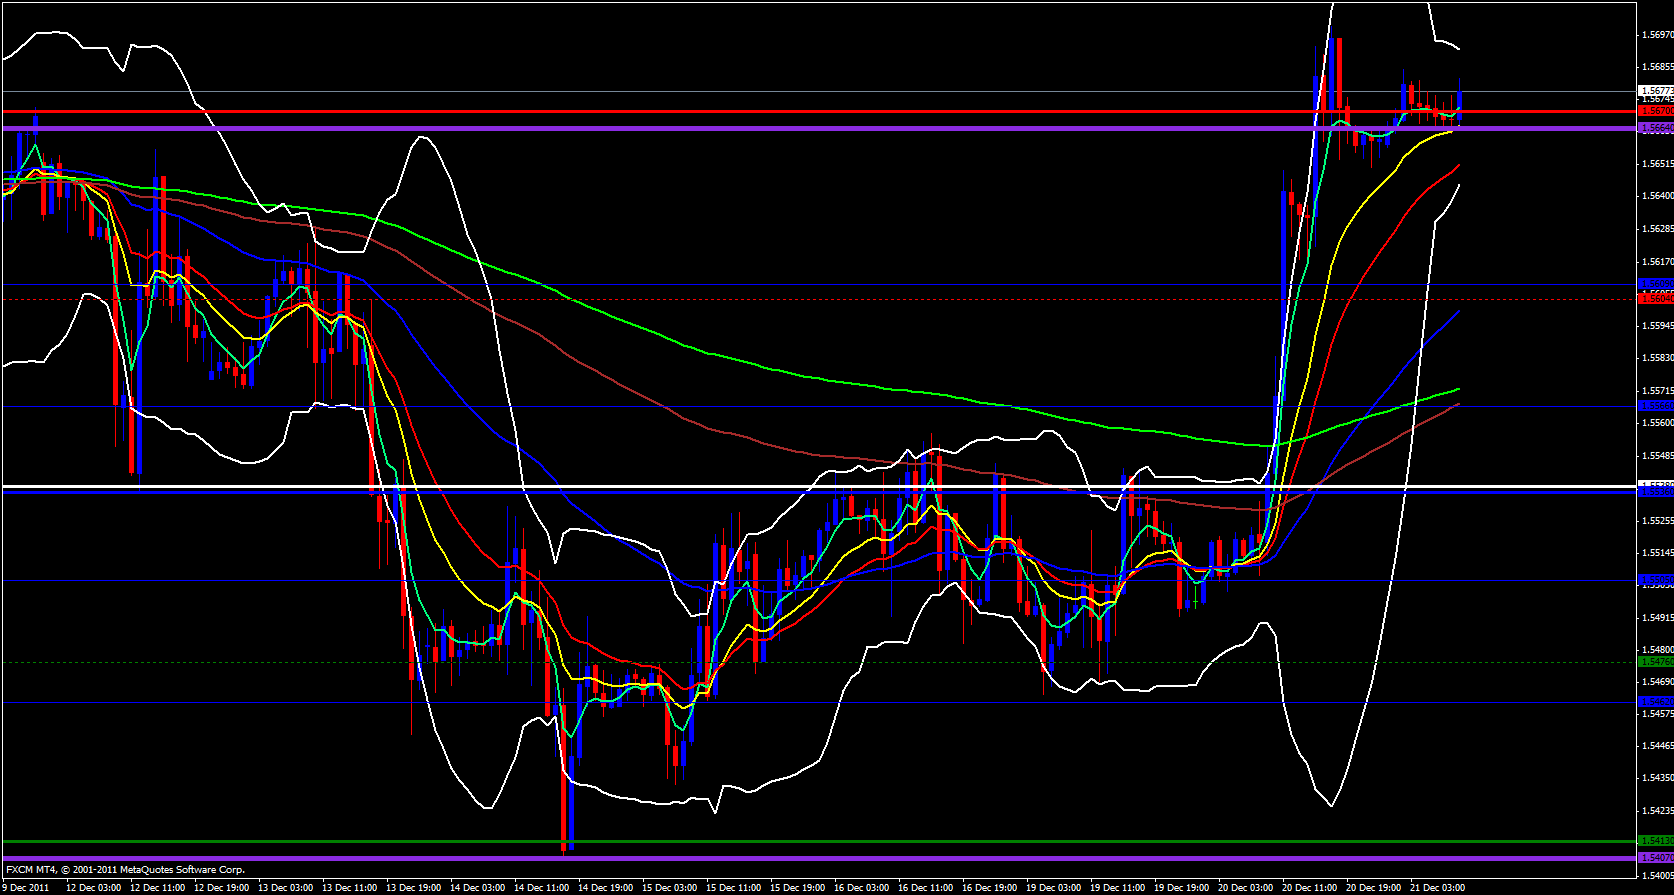
Task: Click the blue 1.55050 price level tag
Action: 1656,580
